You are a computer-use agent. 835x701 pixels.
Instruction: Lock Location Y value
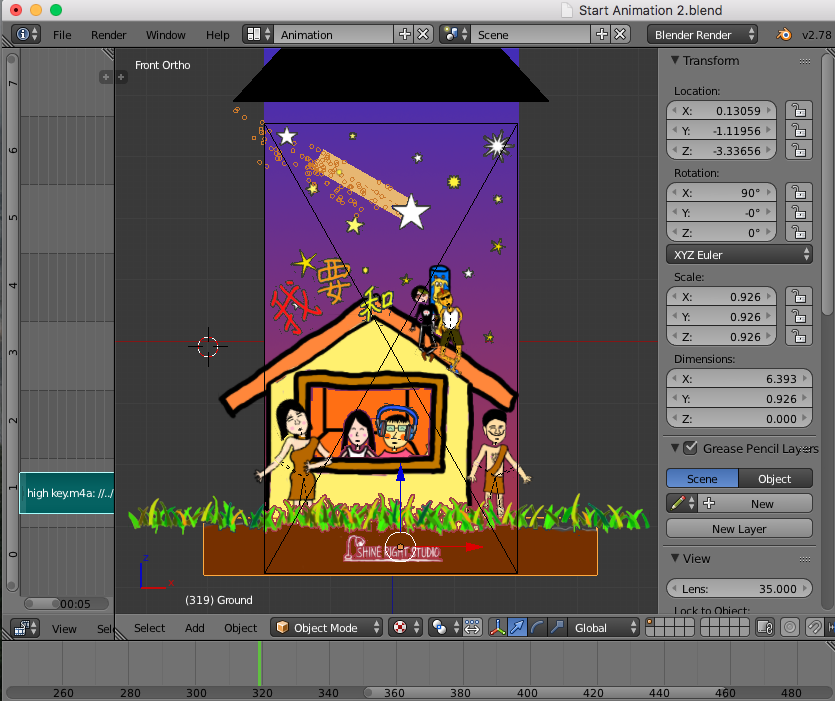pos(799,131)
